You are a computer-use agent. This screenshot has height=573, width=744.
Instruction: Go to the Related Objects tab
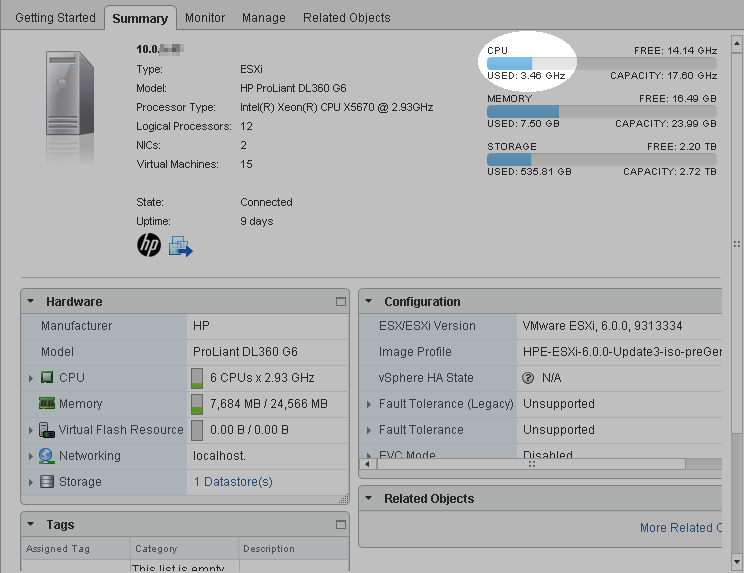coord(347,18)
